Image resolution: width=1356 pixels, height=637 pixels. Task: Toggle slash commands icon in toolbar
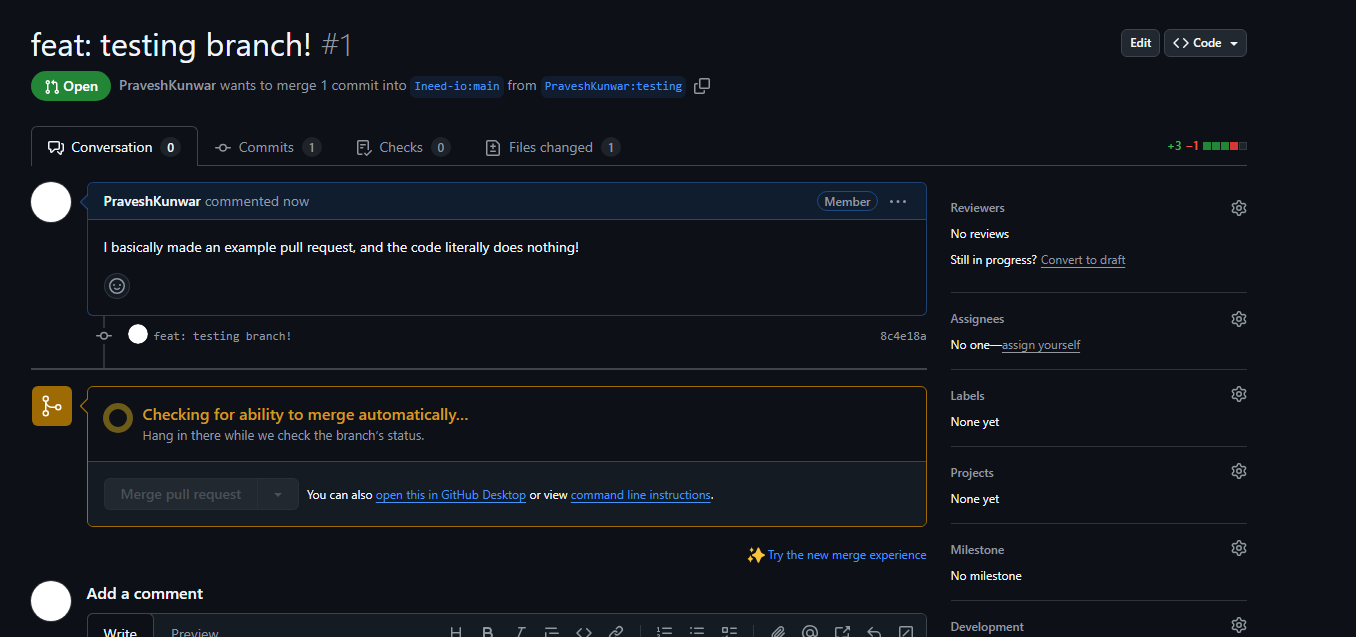point(906,632)
